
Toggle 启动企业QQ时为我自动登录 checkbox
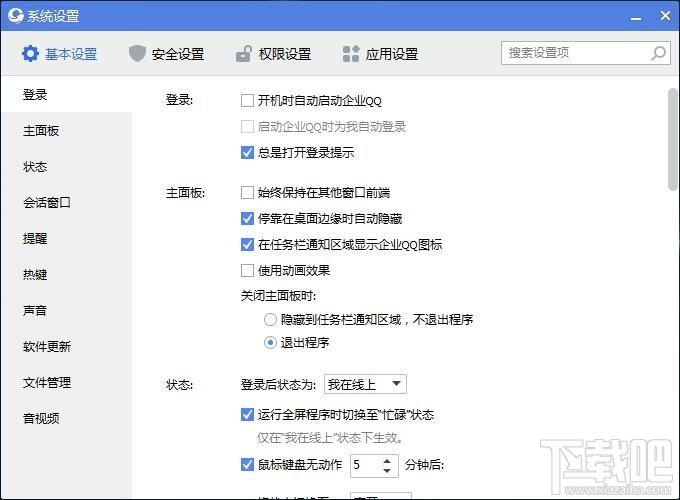point(247,127)
